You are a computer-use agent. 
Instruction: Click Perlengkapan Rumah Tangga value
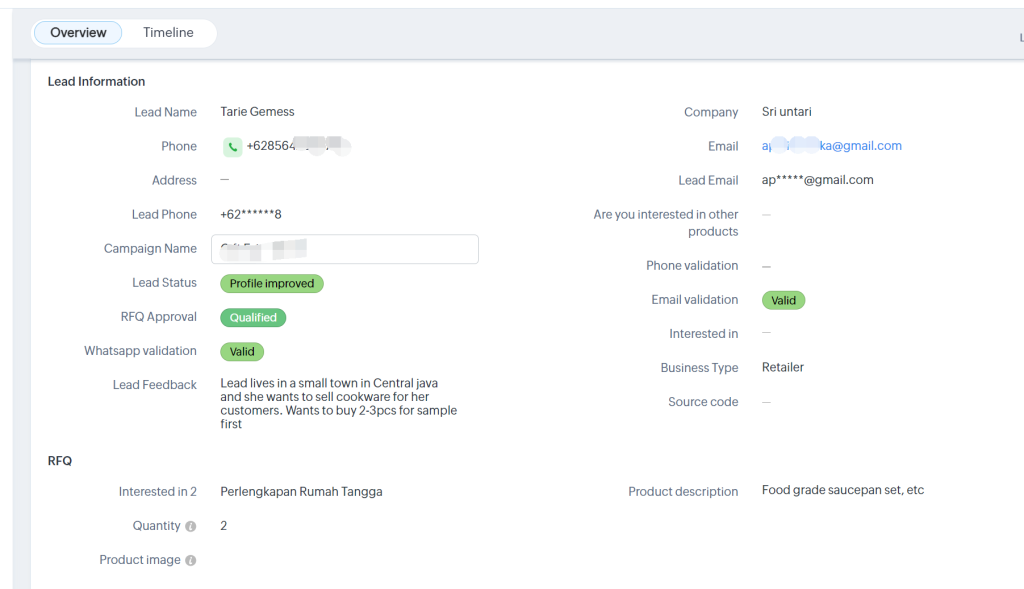pyautogui.click(x=301, y=492)
